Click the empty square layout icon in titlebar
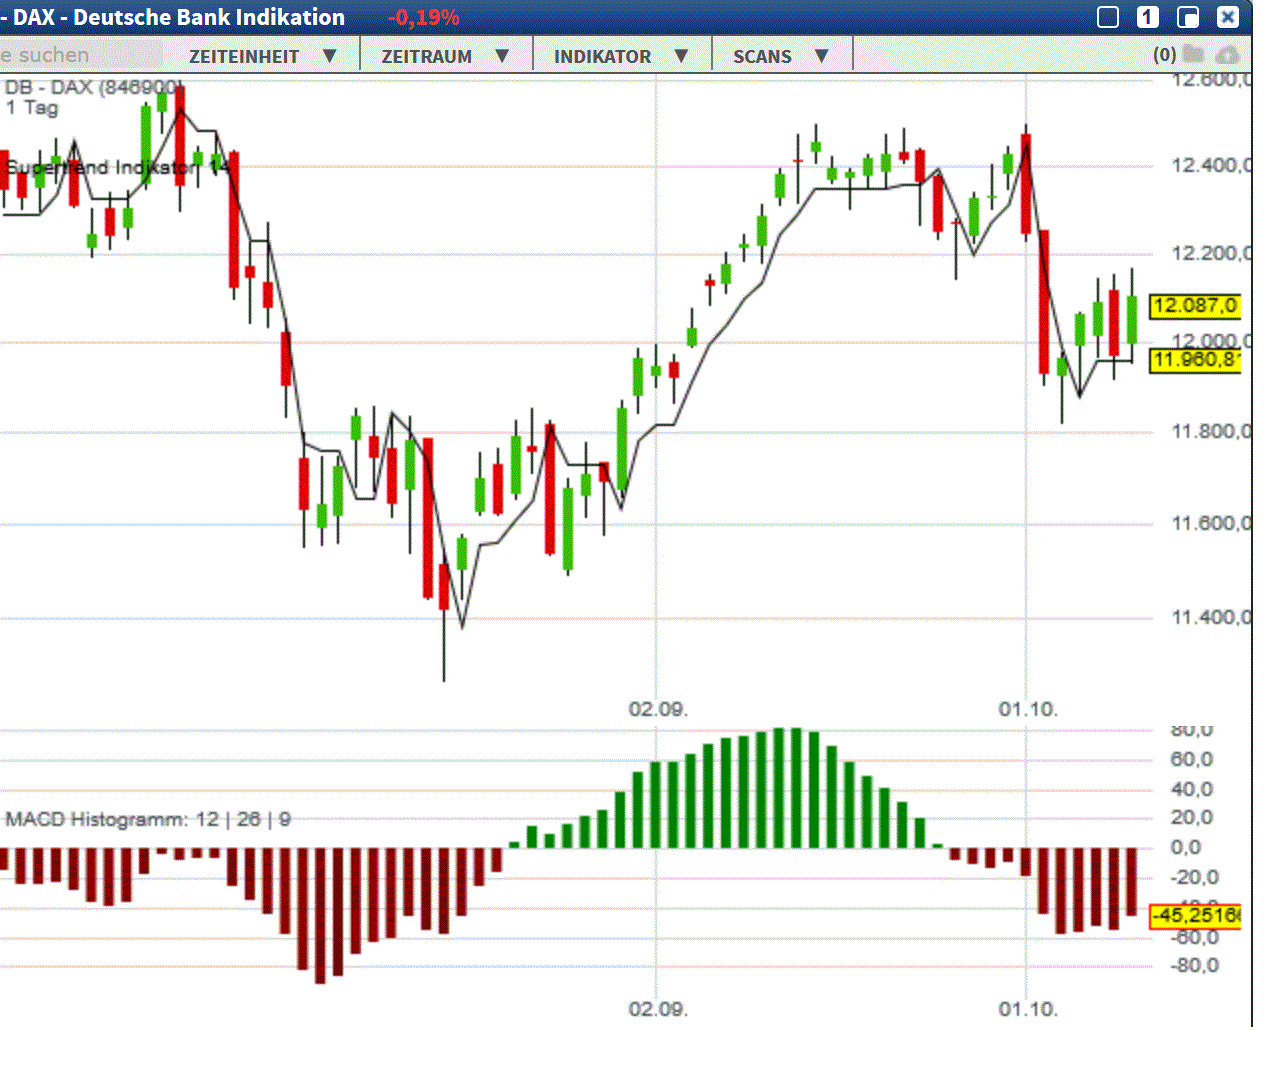1268x1065 pixels. tap(1108, 17)
